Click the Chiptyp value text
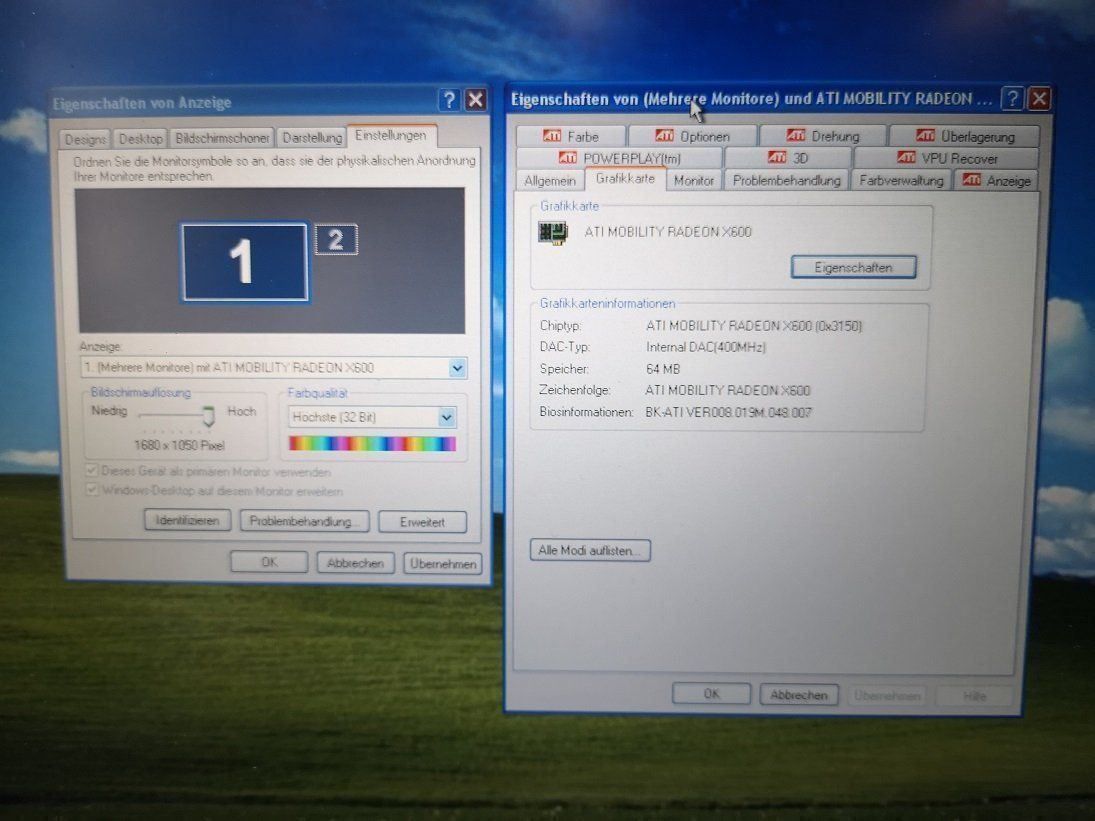This screenshot has height=821, width=1095. [x=754, y=326]
